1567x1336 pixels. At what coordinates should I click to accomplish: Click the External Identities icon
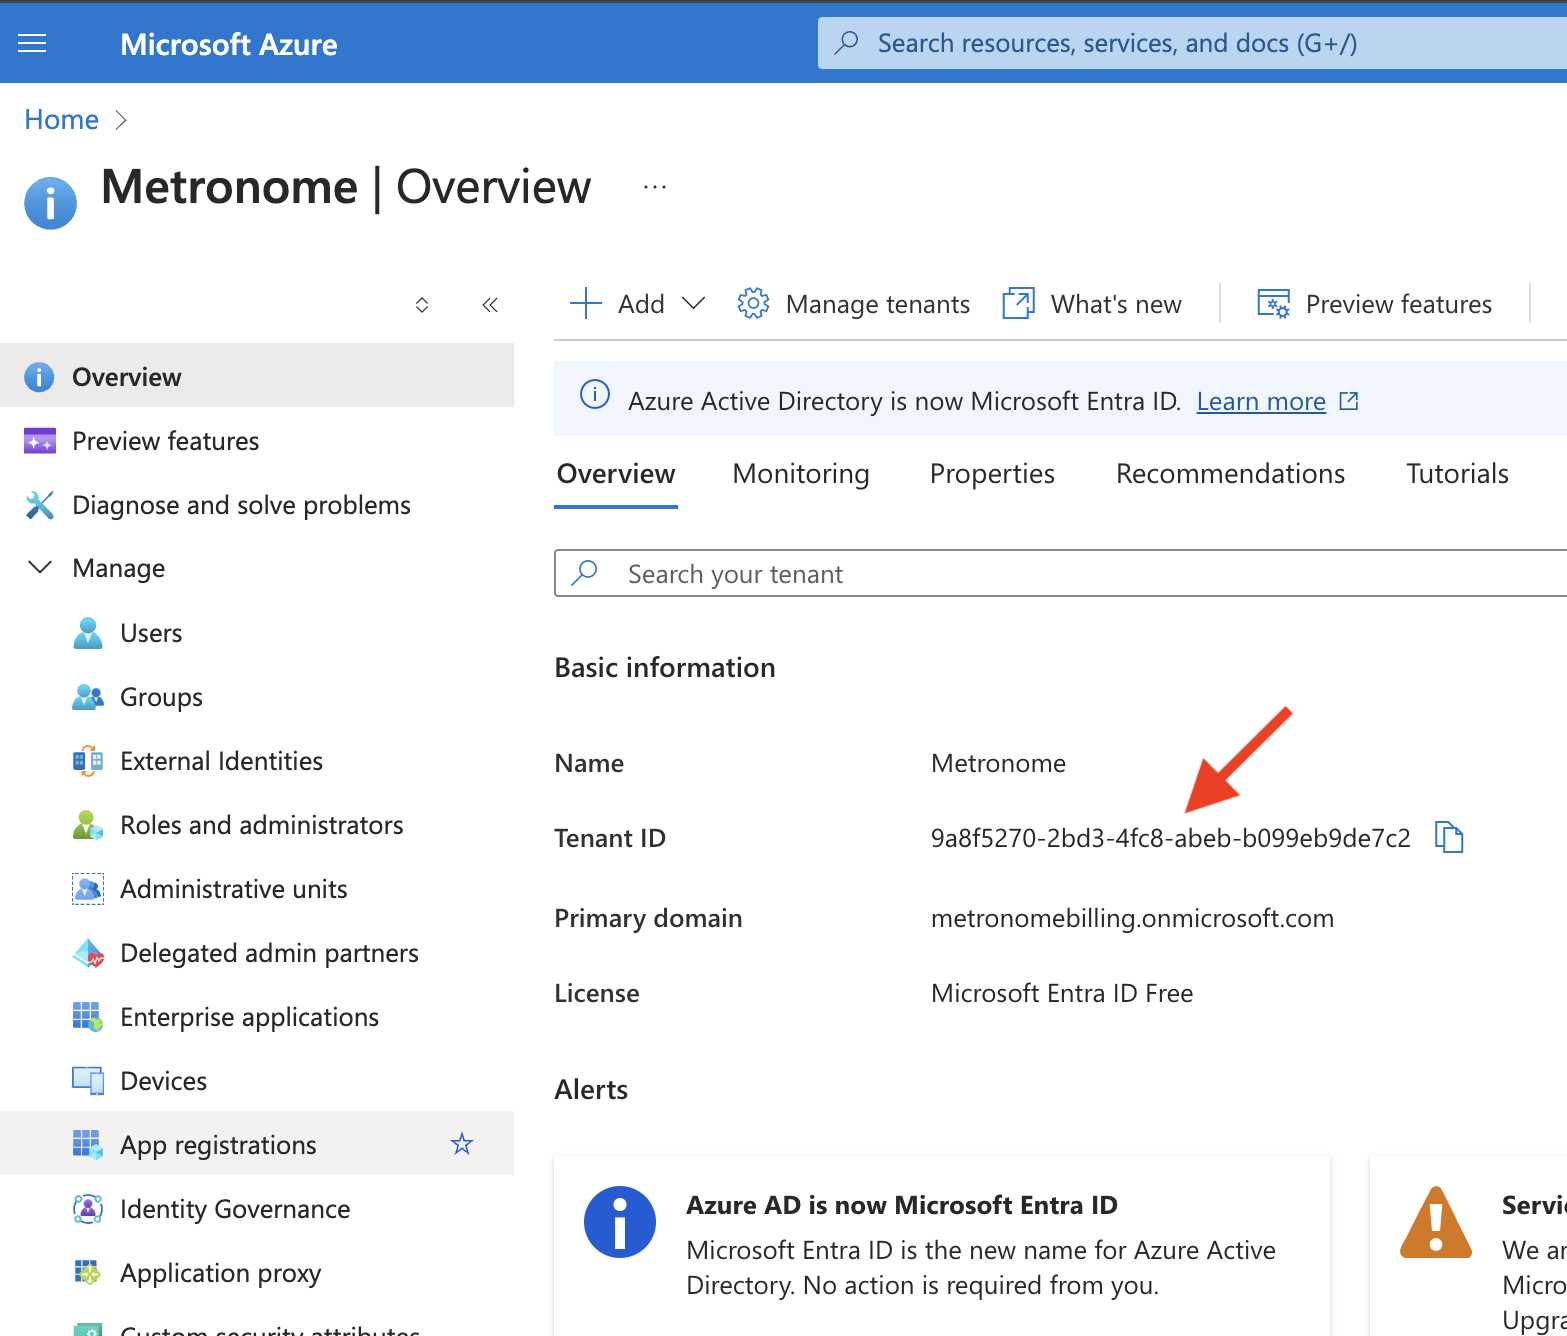[88, 761]
